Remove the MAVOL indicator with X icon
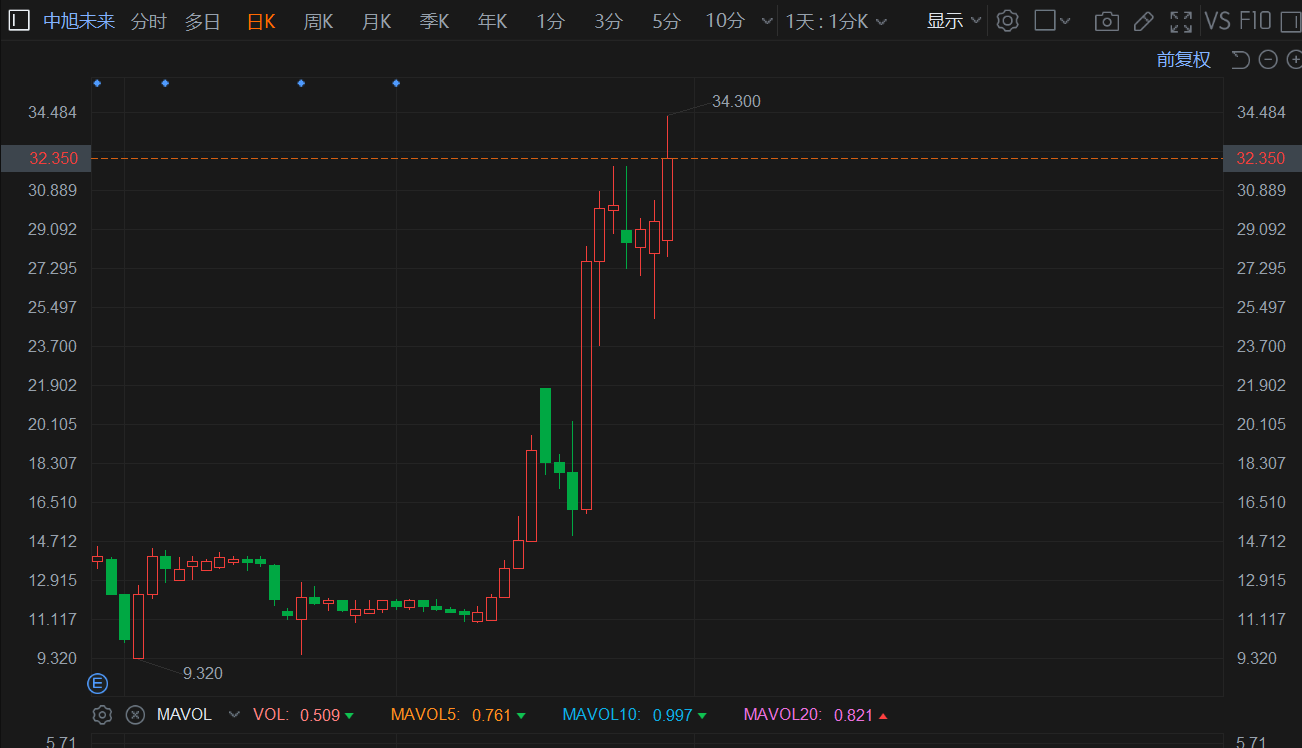Image resolution: width=1302 pixels, height=748 pixels. [136, 715]
